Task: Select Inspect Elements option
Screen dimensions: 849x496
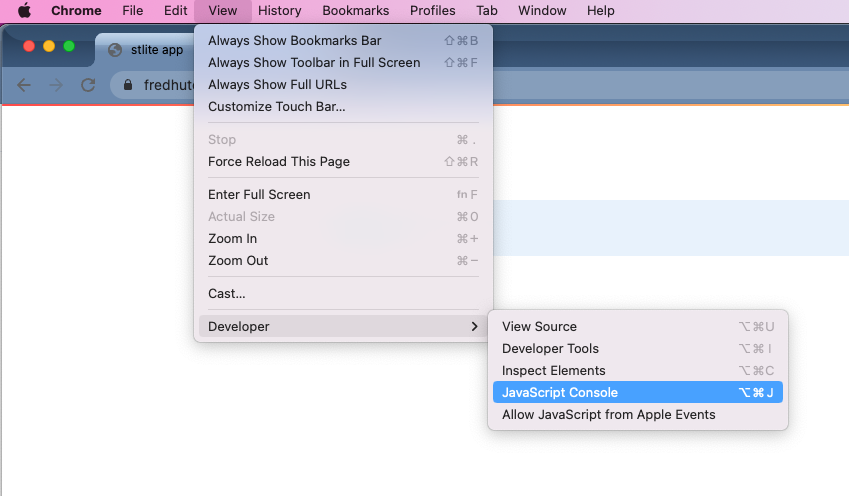Action: [x=553, y=371]
